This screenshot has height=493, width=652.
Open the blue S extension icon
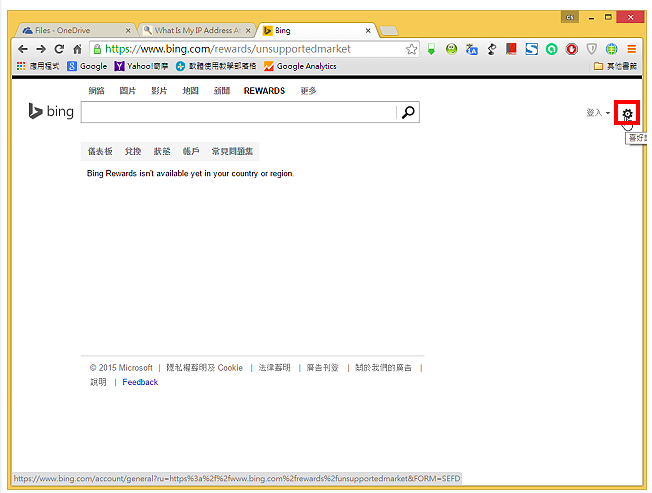click(x=531, y=49)
